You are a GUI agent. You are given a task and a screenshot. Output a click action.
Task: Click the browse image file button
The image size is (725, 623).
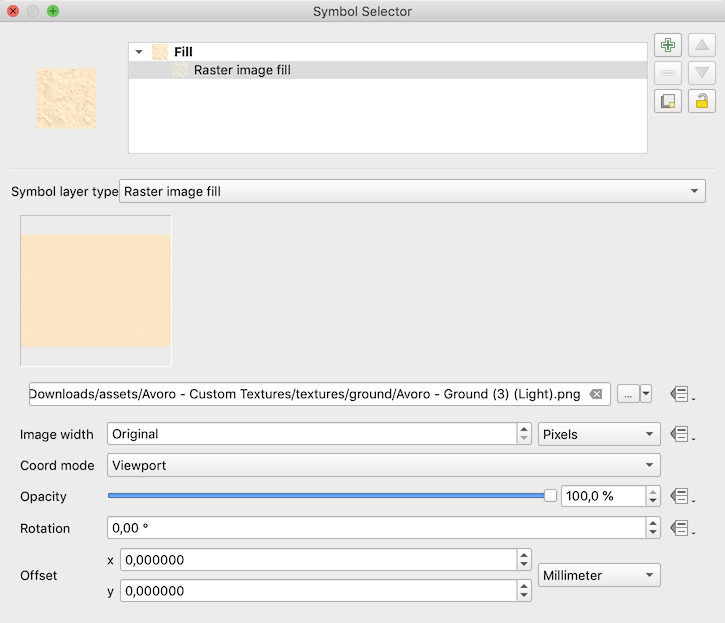tap(627, 394)
